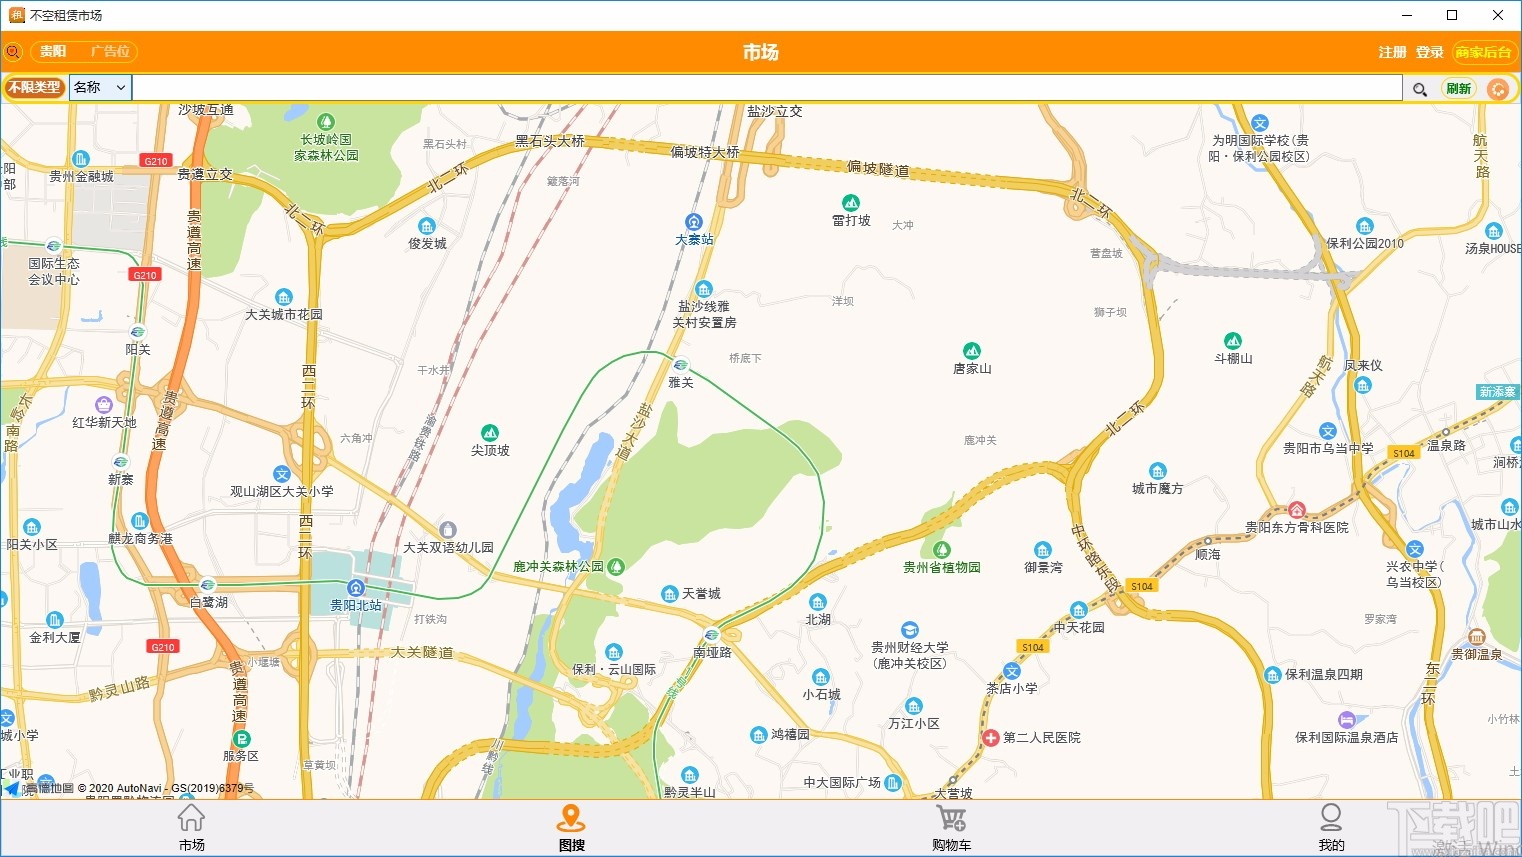Click the 大寨站 metro station marker

click(694, 221)
